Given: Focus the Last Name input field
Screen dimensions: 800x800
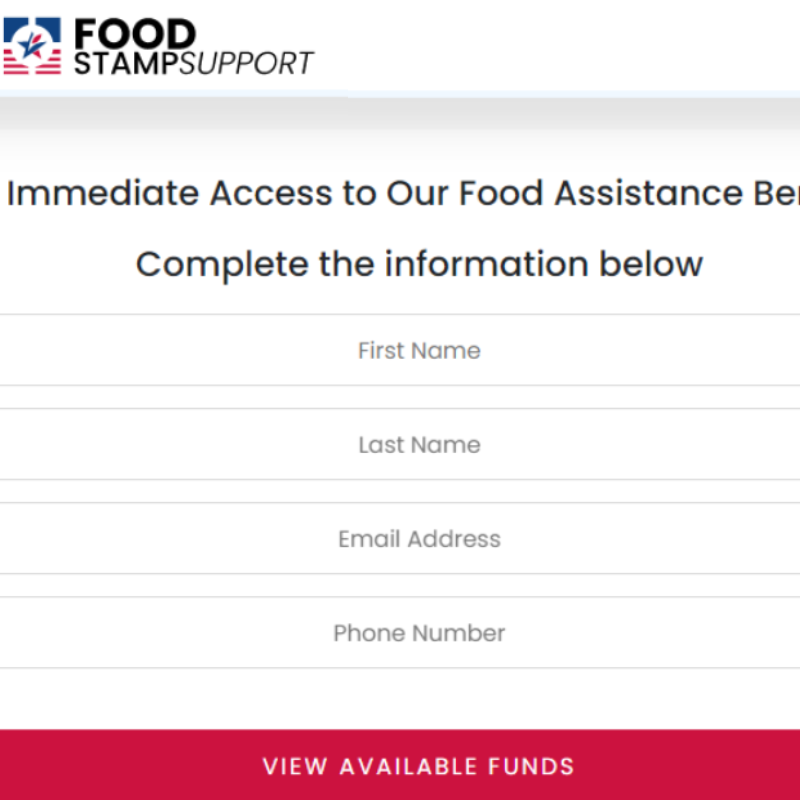Looking at the screenshot, I should click(400, 444).
